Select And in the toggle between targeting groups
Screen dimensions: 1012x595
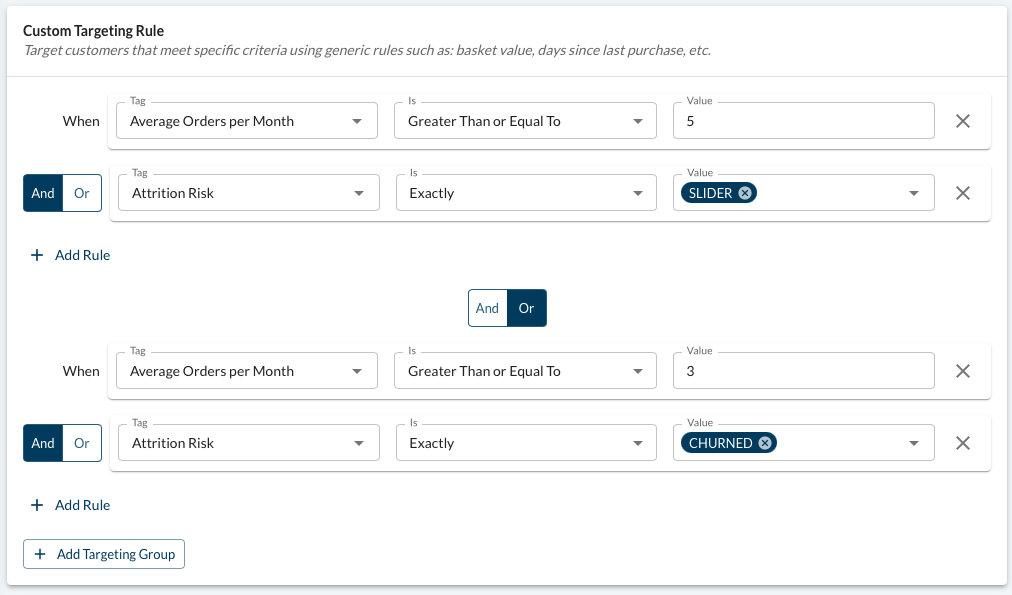[x=487, y=308]
